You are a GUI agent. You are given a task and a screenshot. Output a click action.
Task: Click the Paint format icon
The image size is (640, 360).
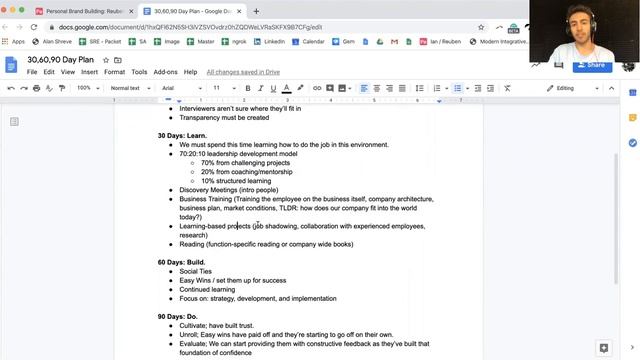(x=62, y=88)
